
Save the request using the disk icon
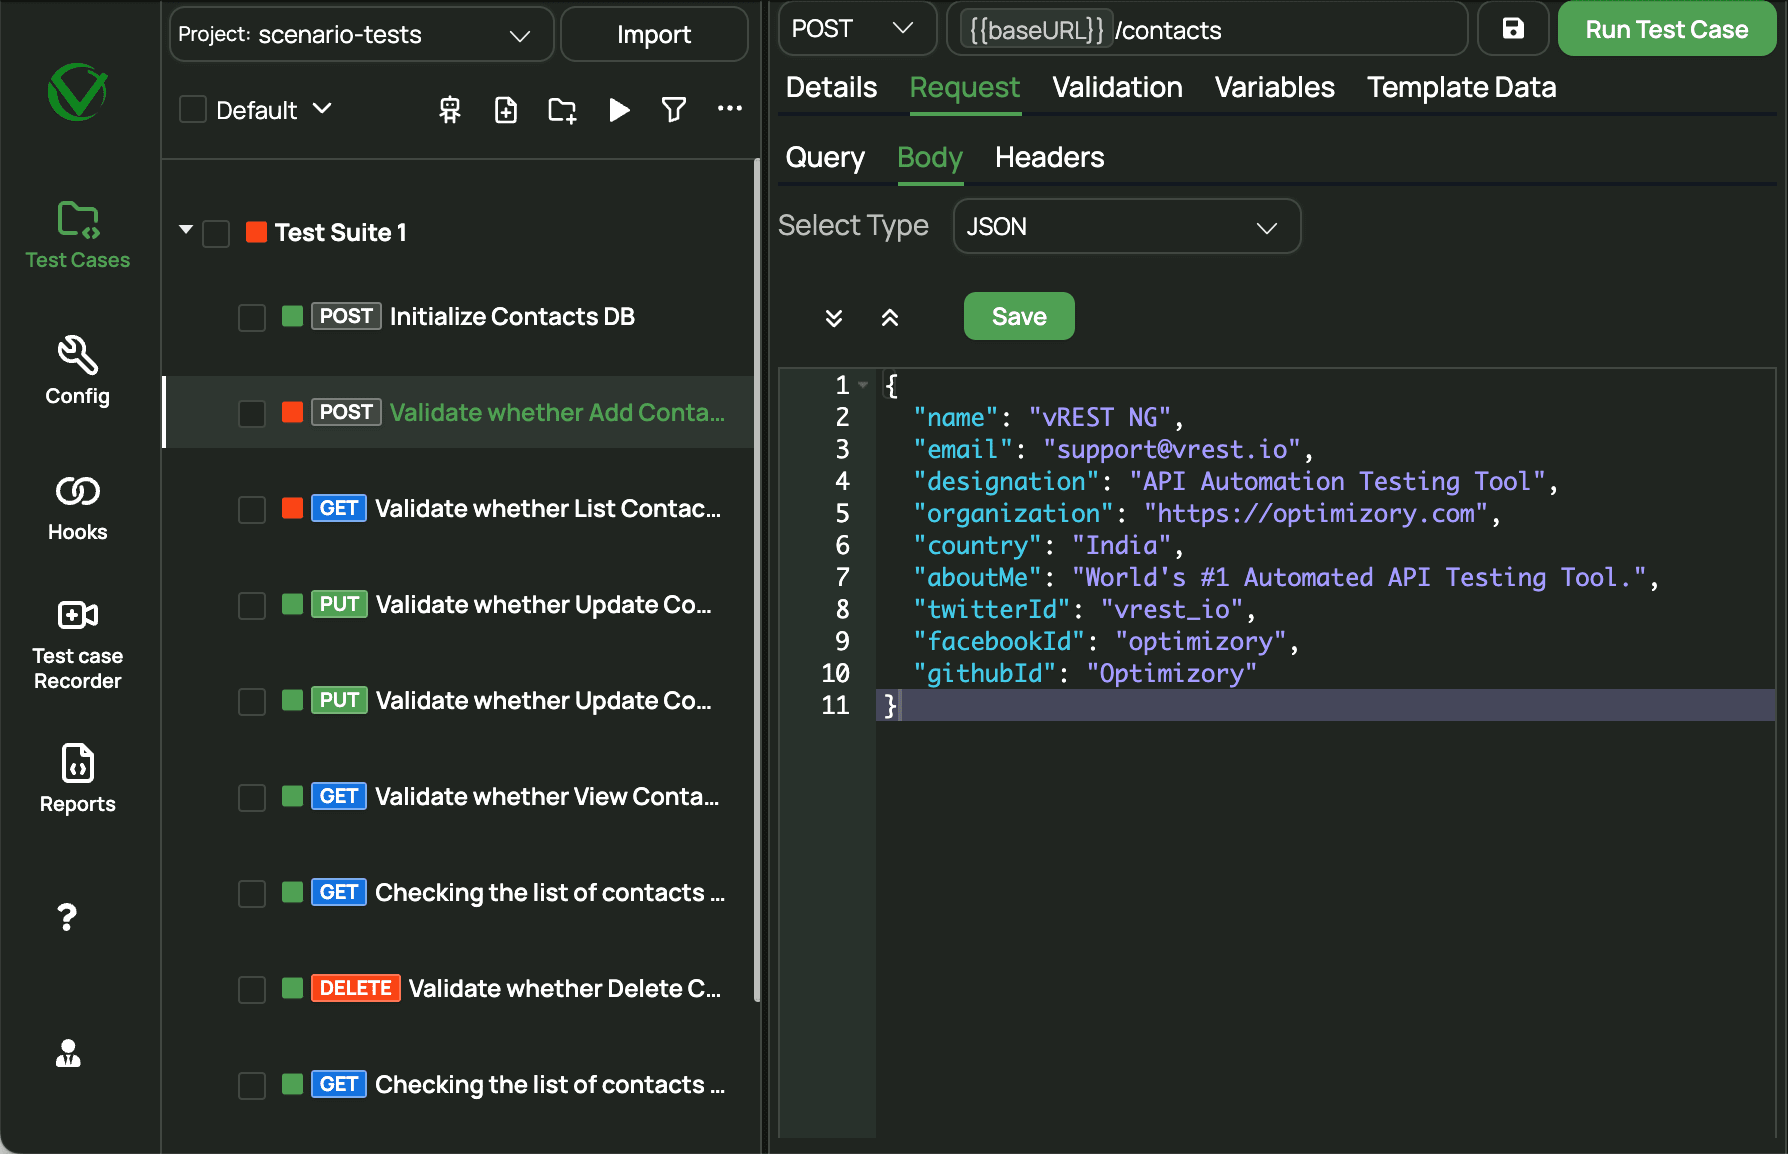1513,29
